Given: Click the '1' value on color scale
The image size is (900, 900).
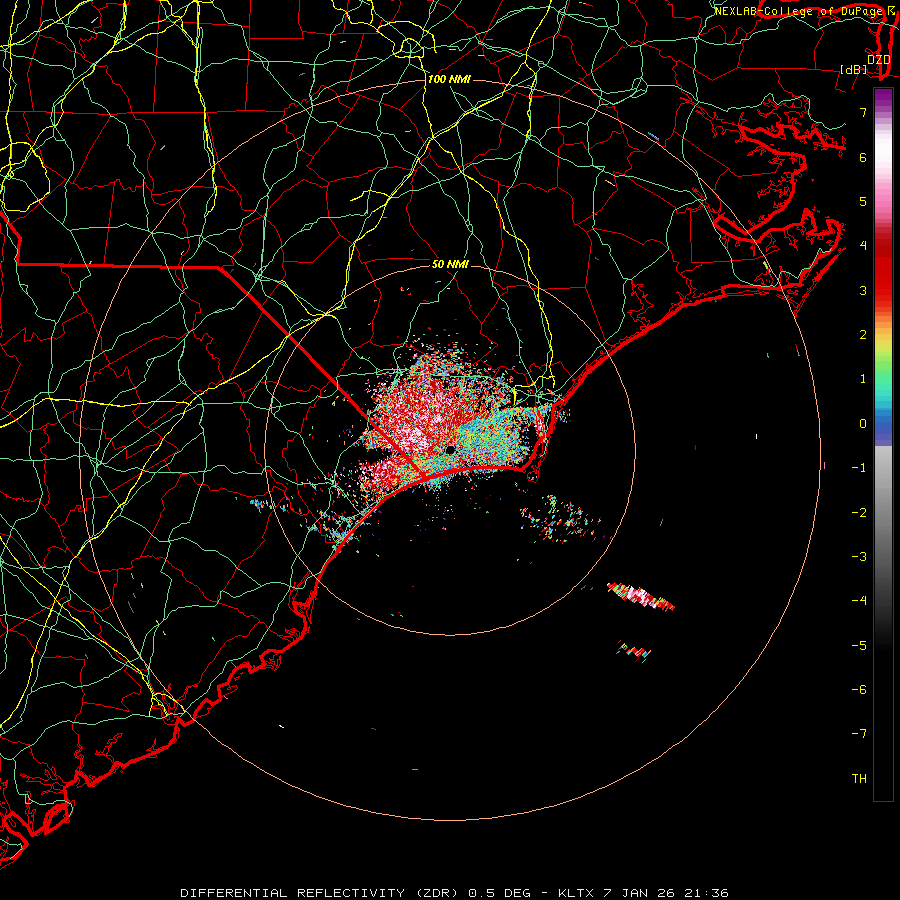Looking at the screenshot, I should click(863, 379).
